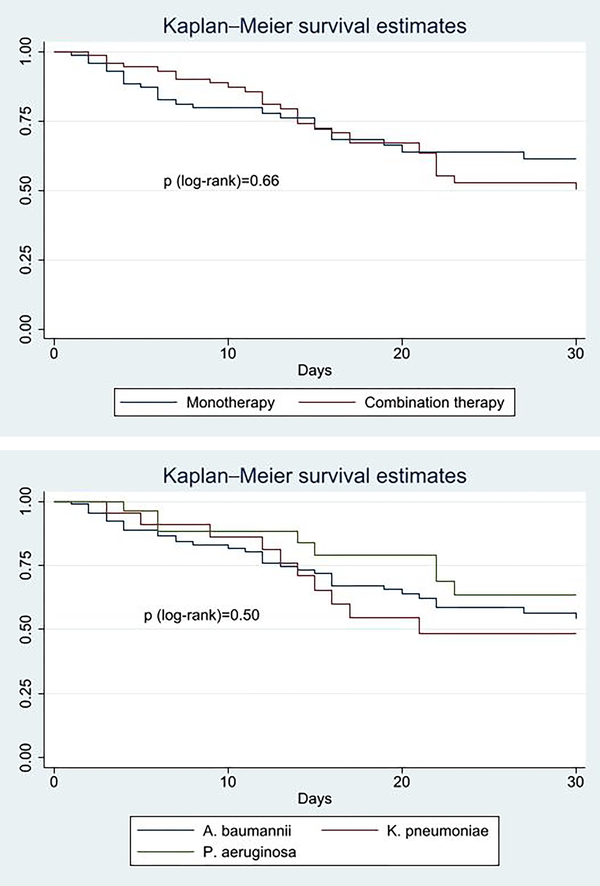Image resolution: width=600 pixels, height=886 pixels.
Task: Click the 20 tick on bottom x-axis
Action: 402,781
